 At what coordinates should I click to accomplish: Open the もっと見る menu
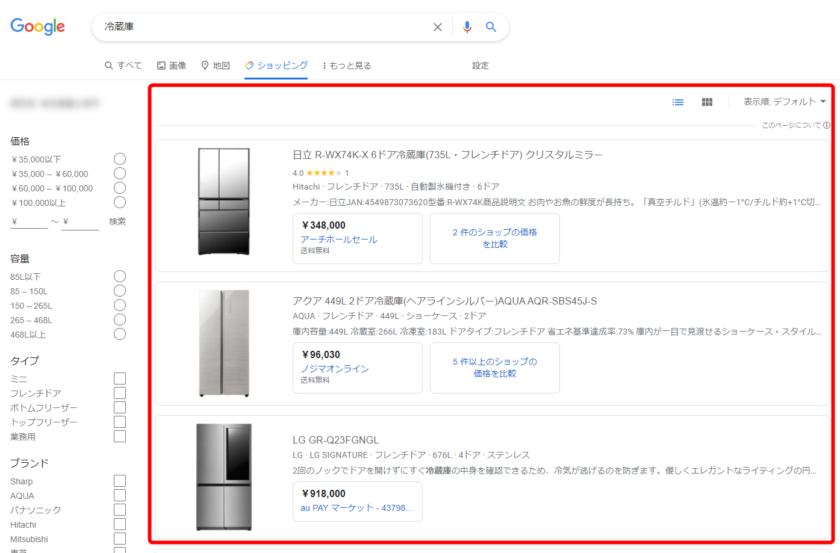pos(347,65)
